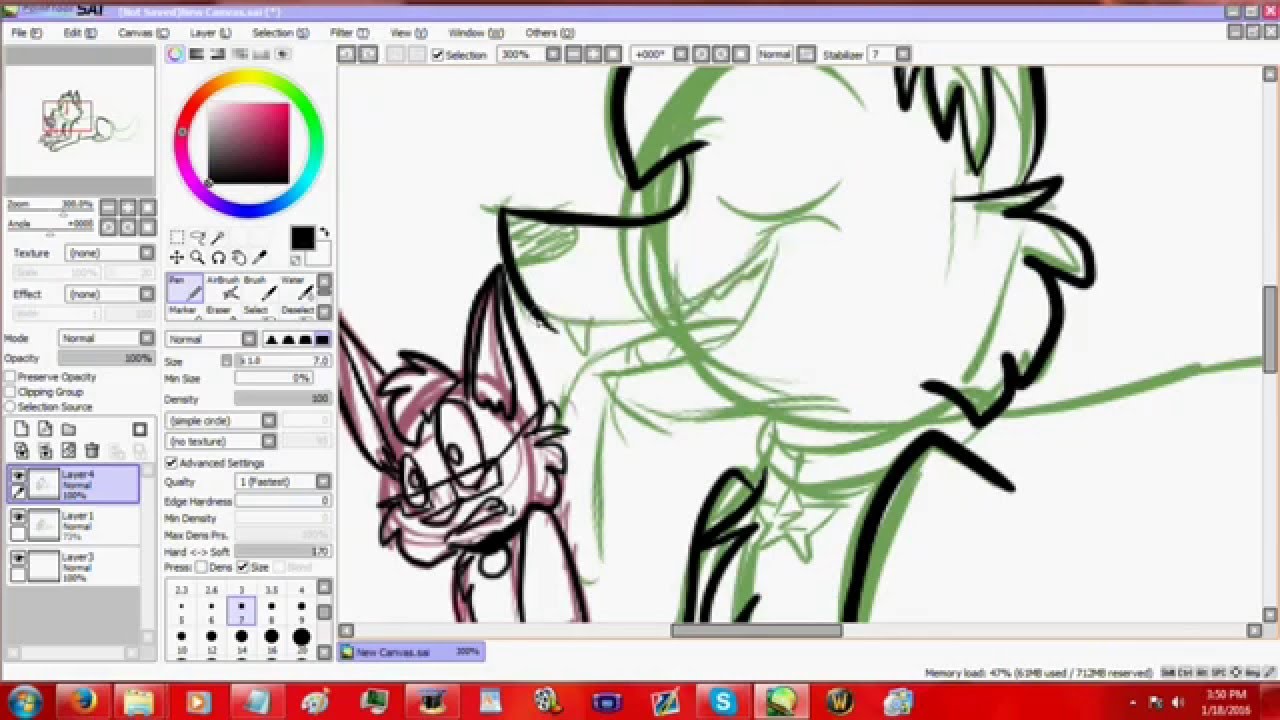Select brush size 7 preset
The height and width of the screenshot is (720, 1280).
click(x=241, y=611)
